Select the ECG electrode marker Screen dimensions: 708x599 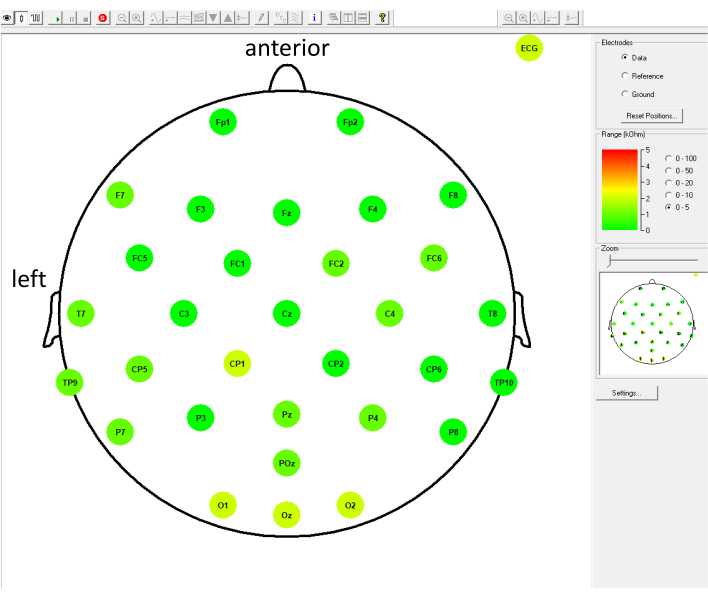(529, 48)
